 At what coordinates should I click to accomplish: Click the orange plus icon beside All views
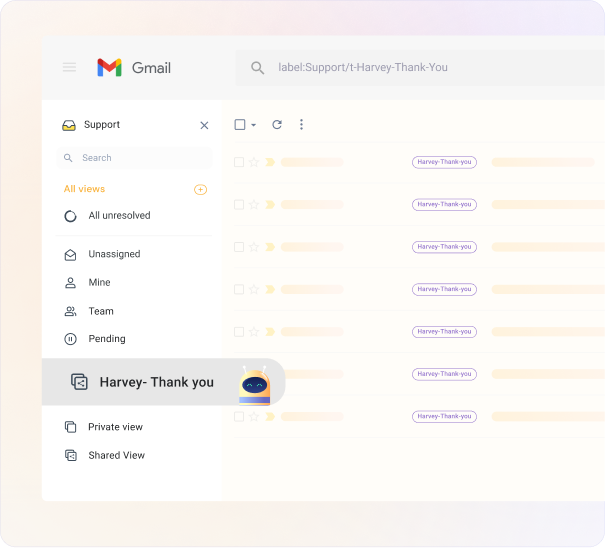[x=200, y=189]
